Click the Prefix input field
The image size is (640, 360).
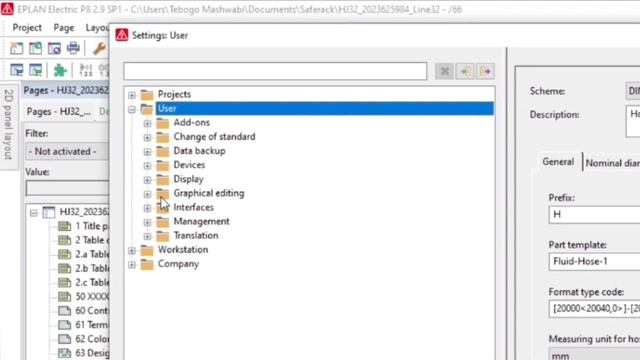pyautogui.click(x=594, y=214)
